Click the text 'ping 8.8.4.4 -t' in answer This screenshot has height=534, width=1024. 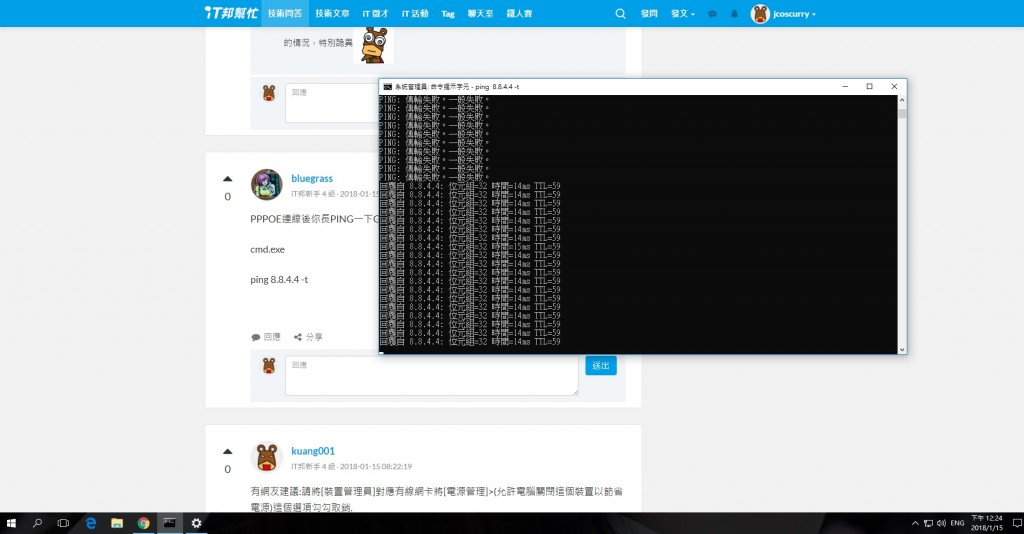click(279, 279)
